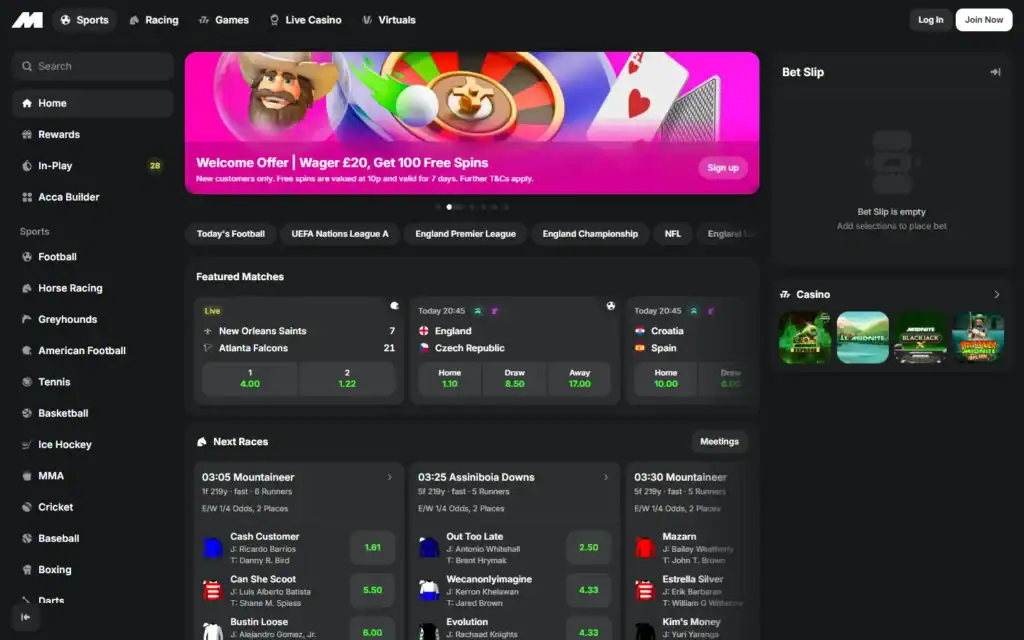Select the Ice Hockey icon
The image size is (1024, 640).
pos(27,445)
